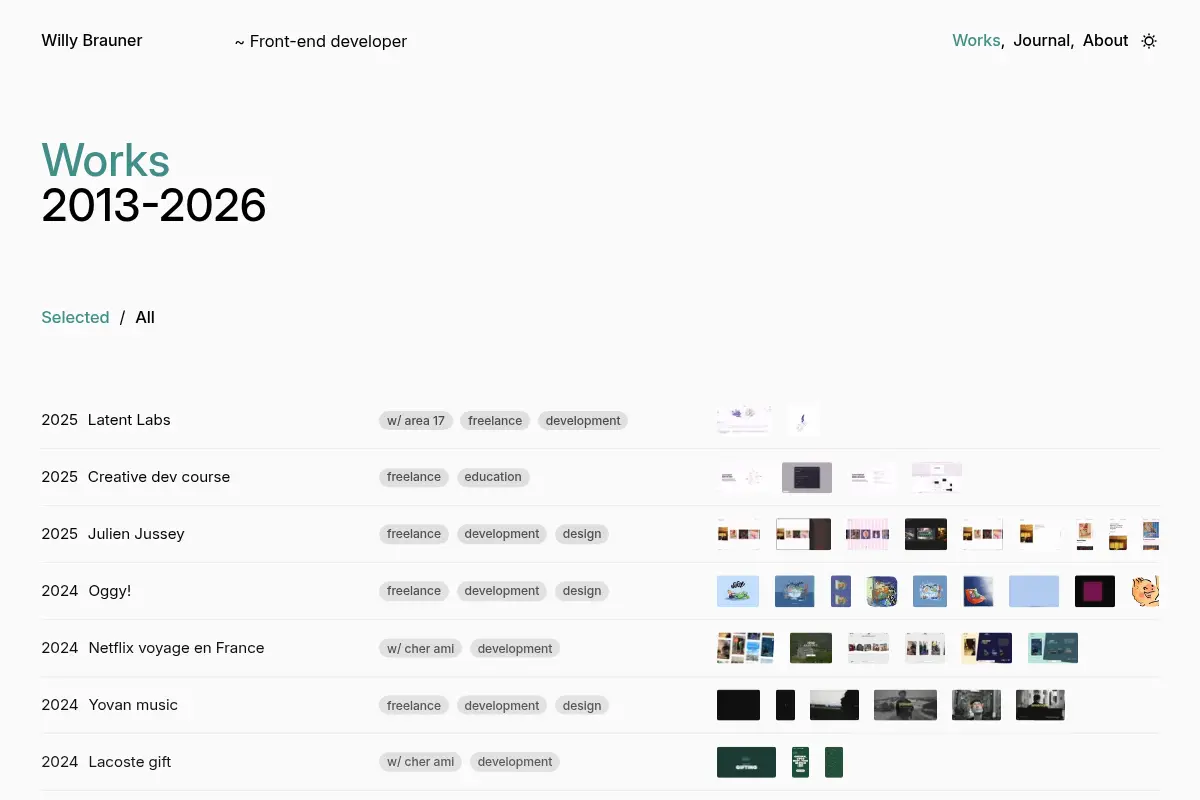This screenshot has height=800, width=1200.
Task: Click Oggy! 'design' tag
Action: pyautogui.click(x=582, y=591)
